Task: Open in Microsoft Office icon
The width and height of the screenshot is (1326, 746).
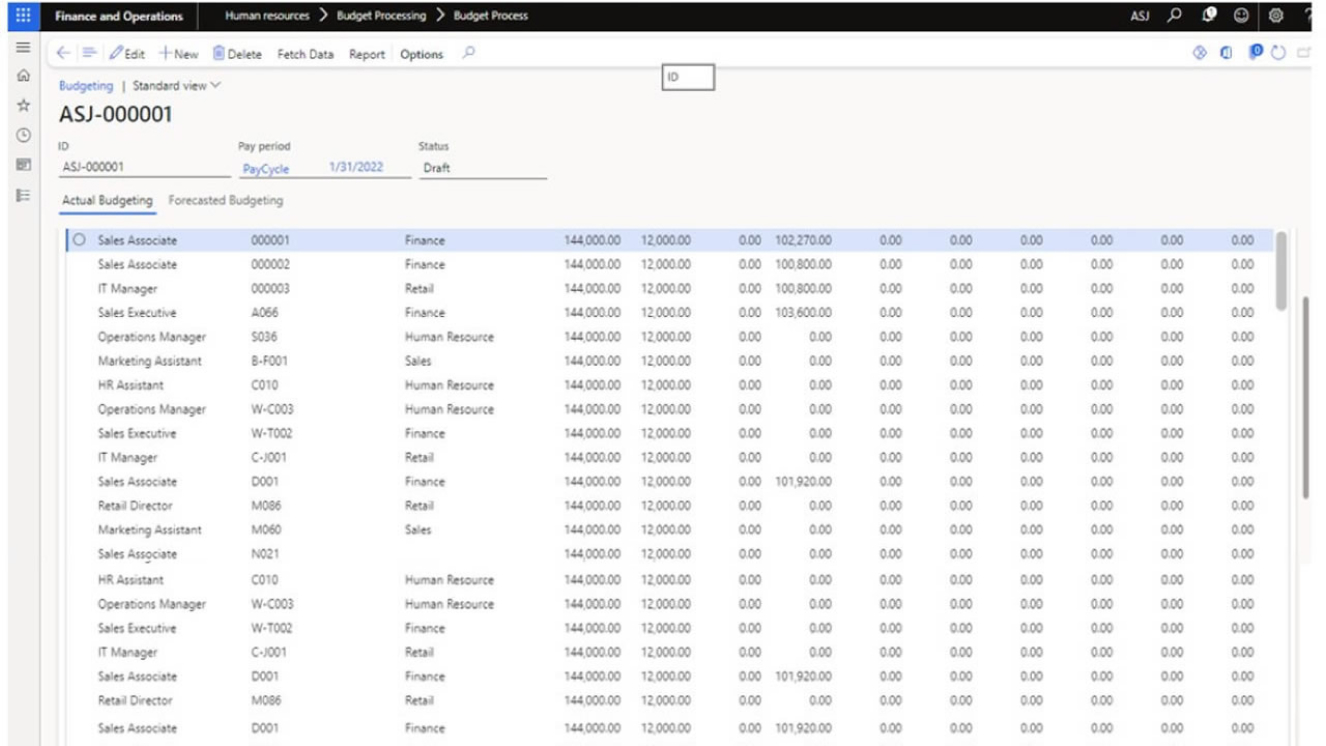Action: [1226, 54]
